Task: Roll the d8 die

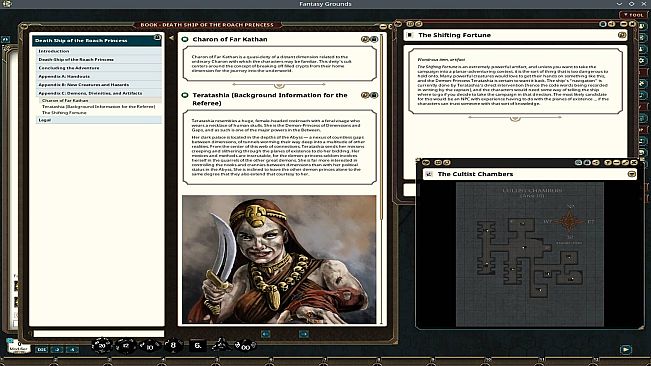Action: click(x=173, y=345)
